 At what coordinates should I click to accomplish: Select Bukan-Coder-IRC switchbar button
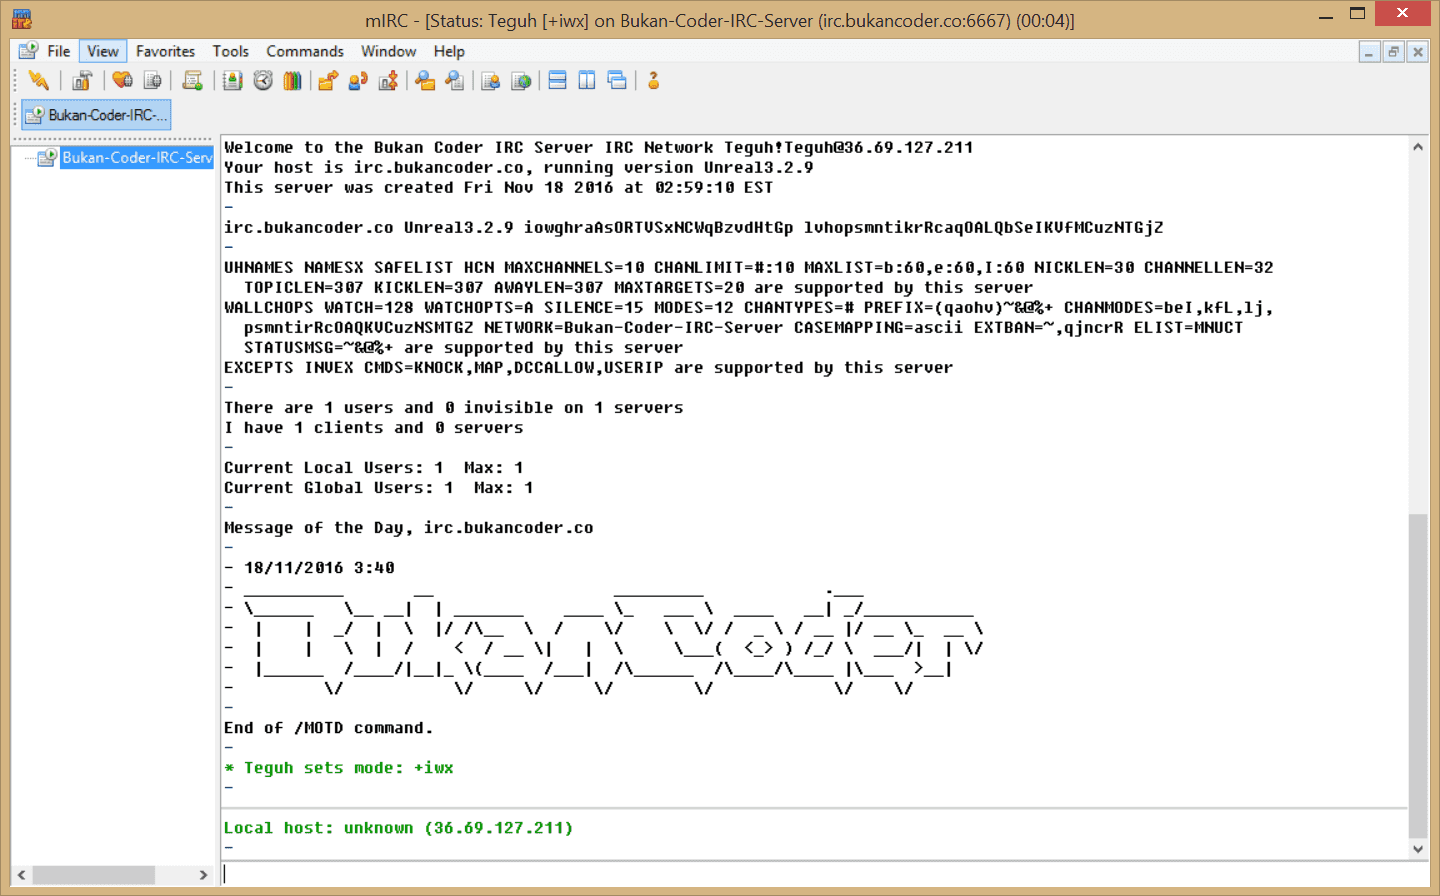96,115
